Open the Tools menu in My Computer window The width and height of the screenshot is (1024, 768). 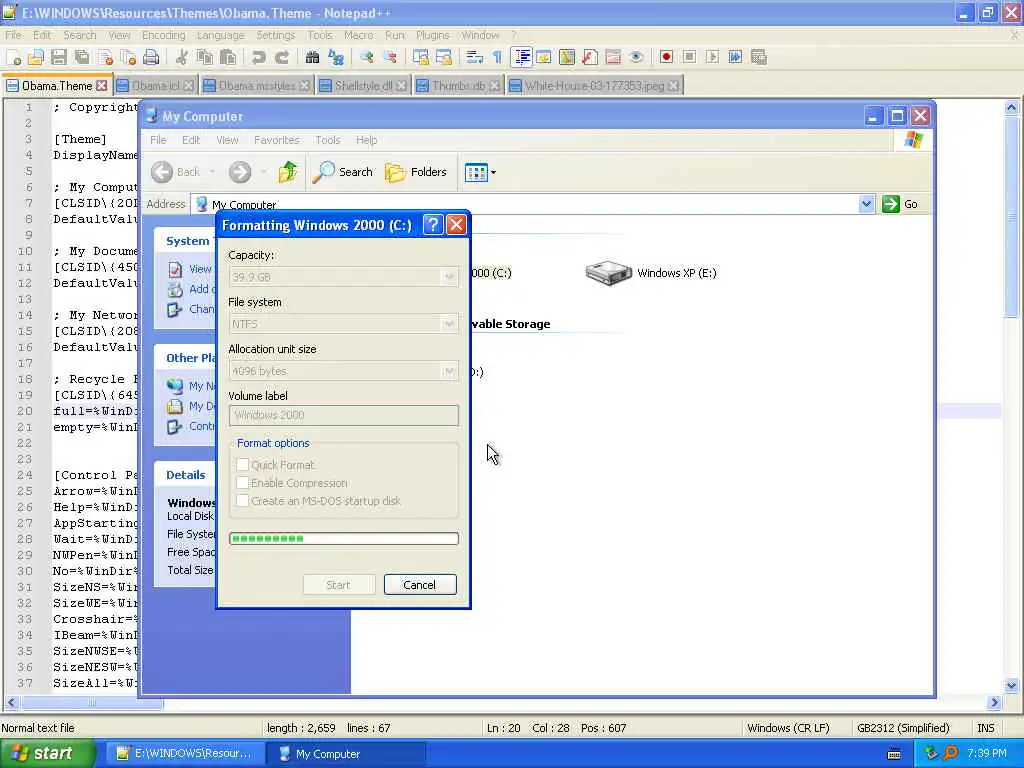coord(328,140)
